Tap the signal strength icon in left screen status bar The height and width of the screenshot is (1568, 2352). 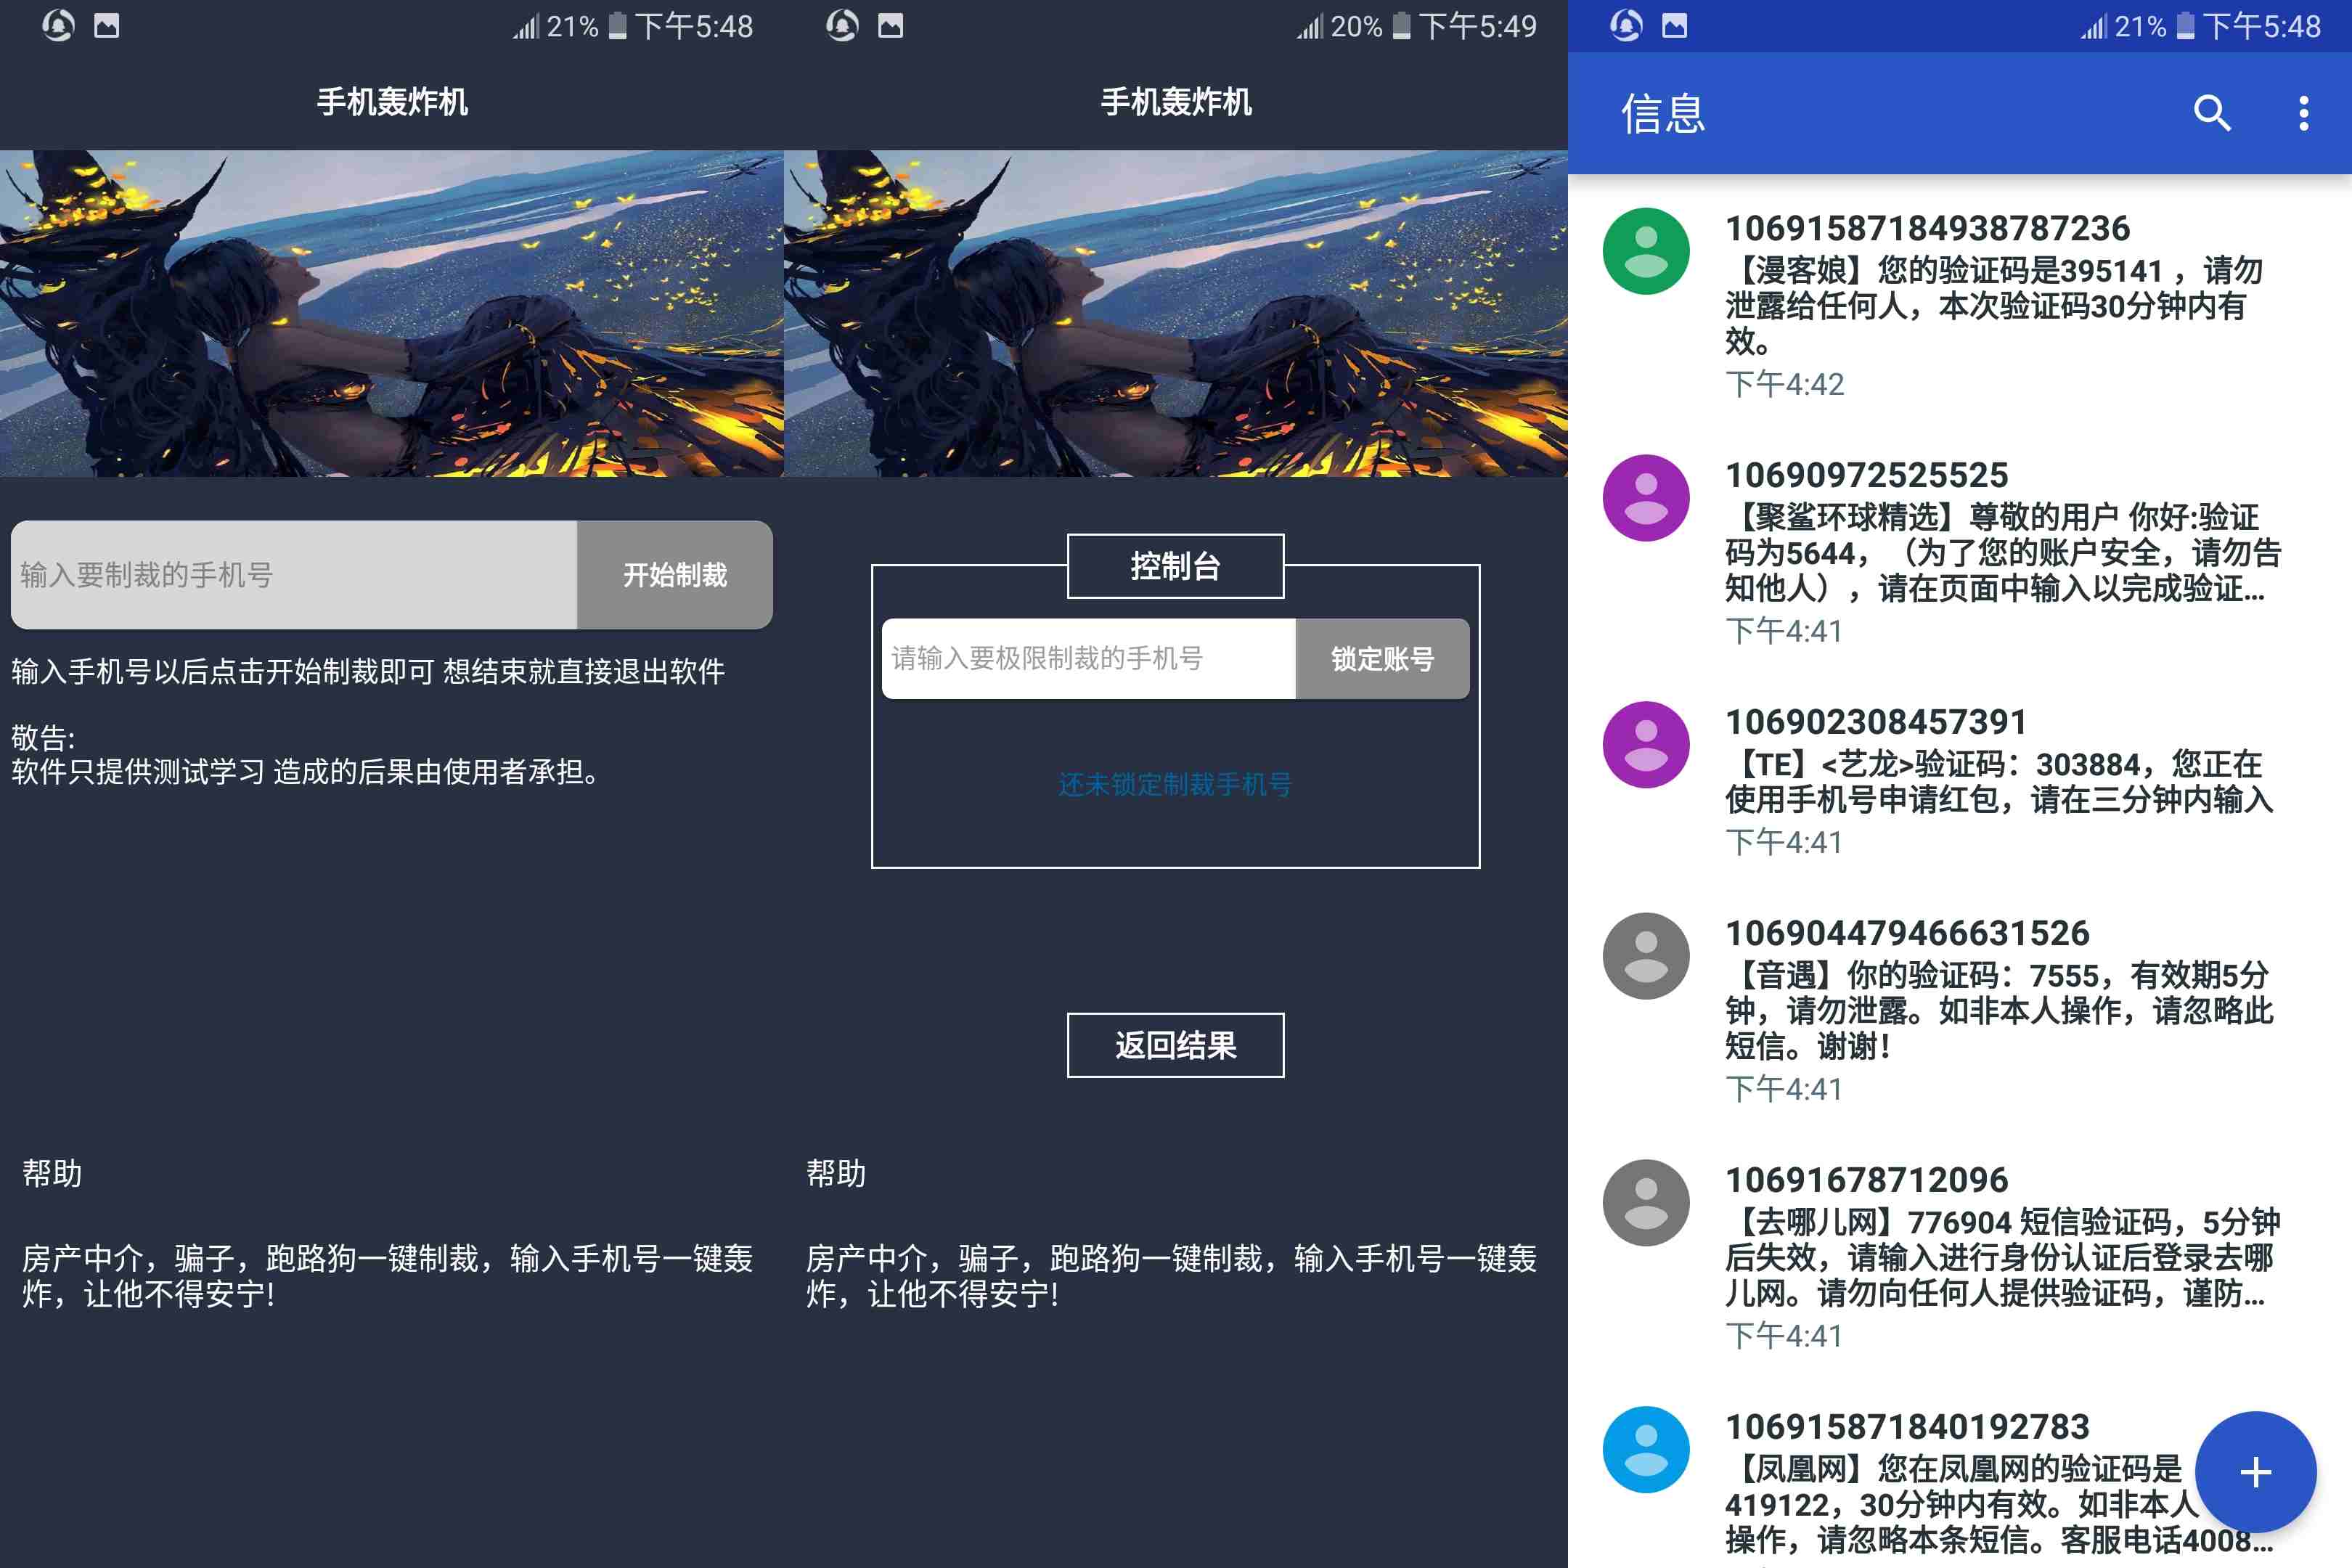(526, 26)
